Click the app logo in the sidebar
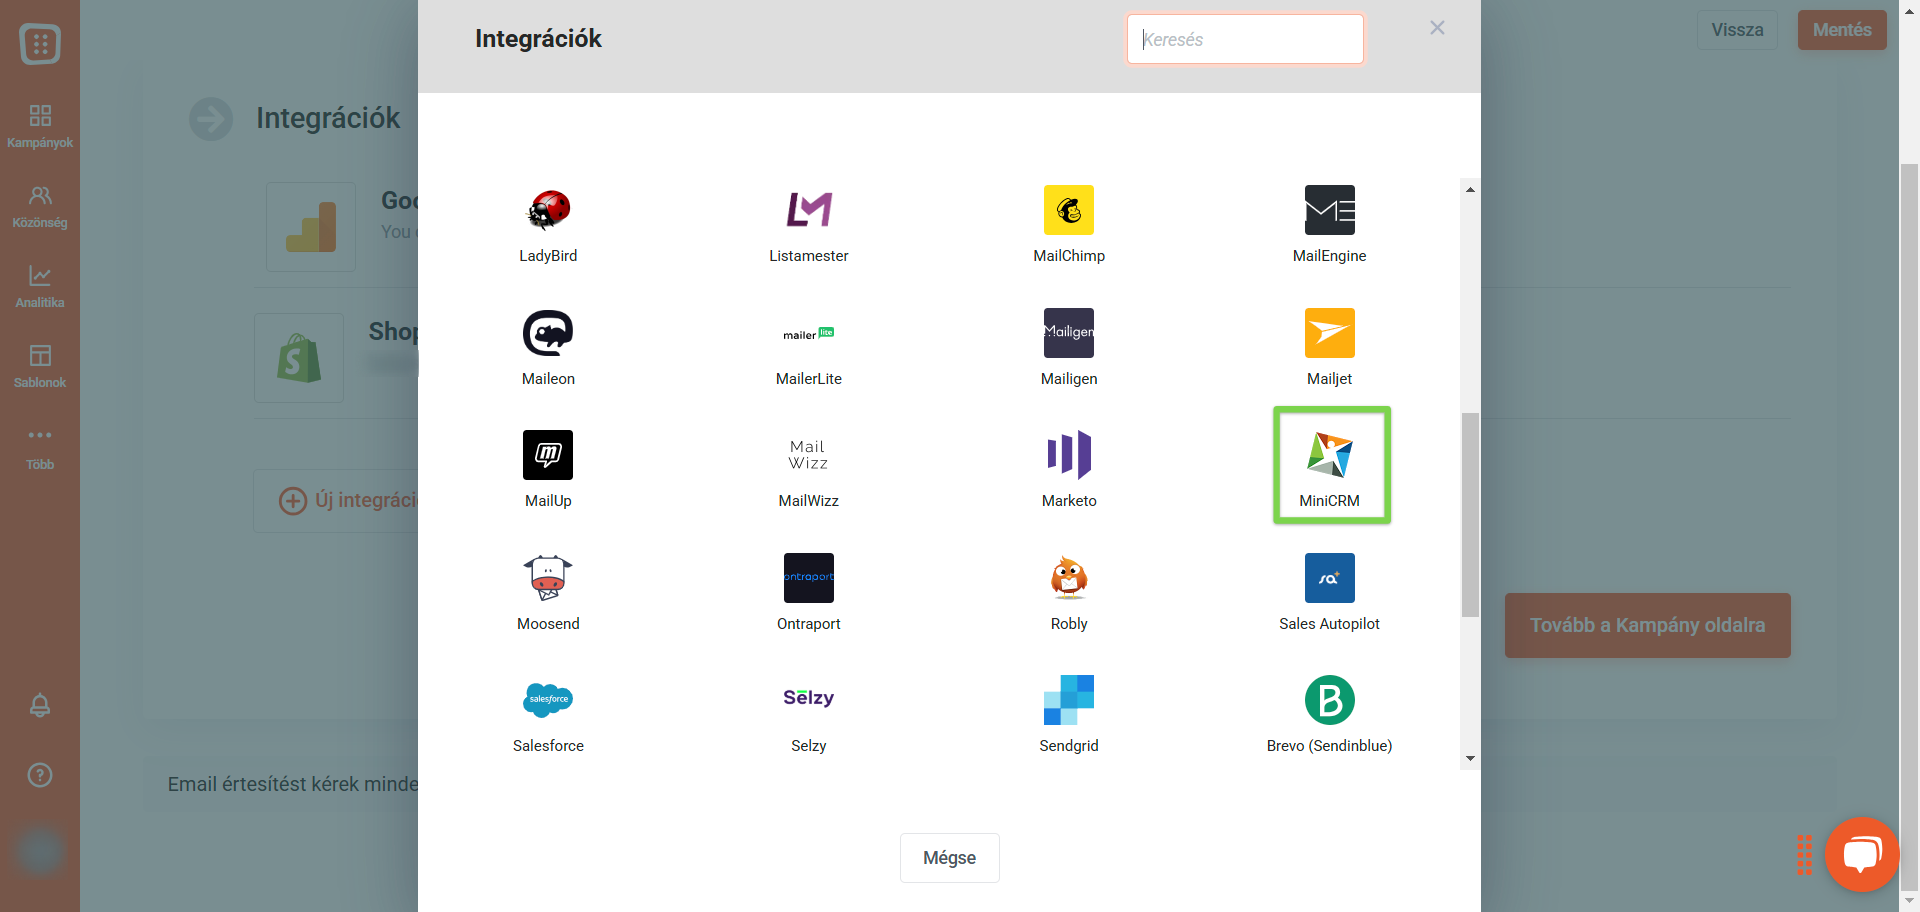The image size is (1920, 912). tap(40, 43)
